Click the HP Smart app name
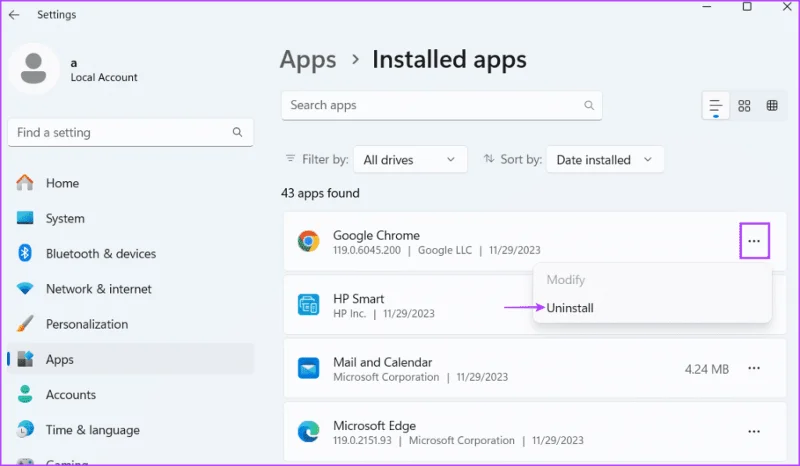This screenshot has height=466, width=800. point(359,299)
